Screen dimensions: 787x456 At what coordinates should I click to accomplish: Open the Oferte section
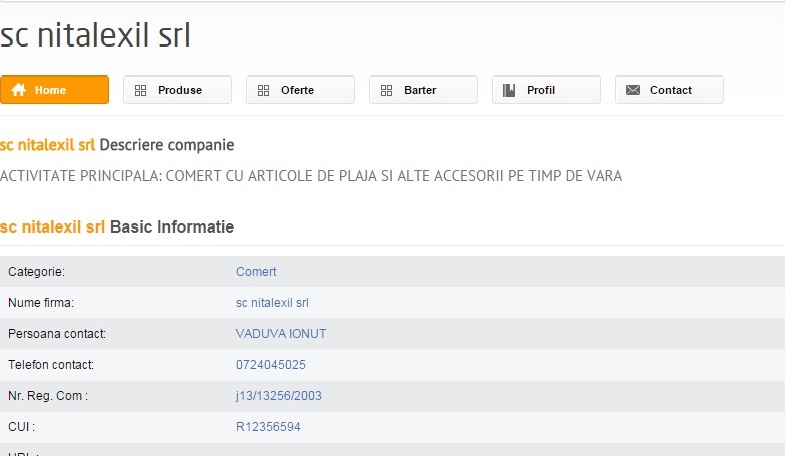pyautogui.click(x=297, y=90)
